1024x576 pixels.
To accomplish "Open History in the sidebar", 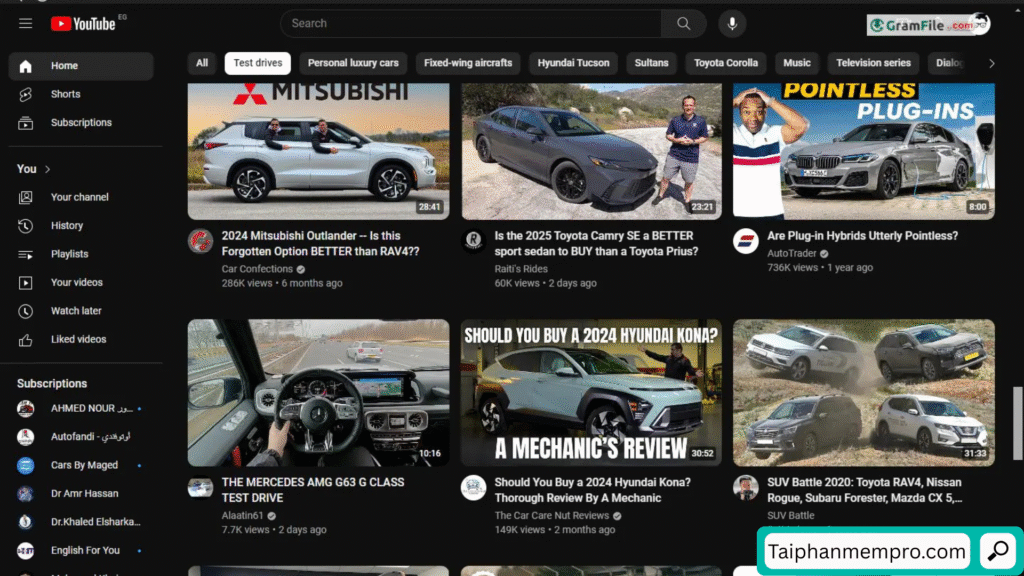I will click(x=67, y=226).
